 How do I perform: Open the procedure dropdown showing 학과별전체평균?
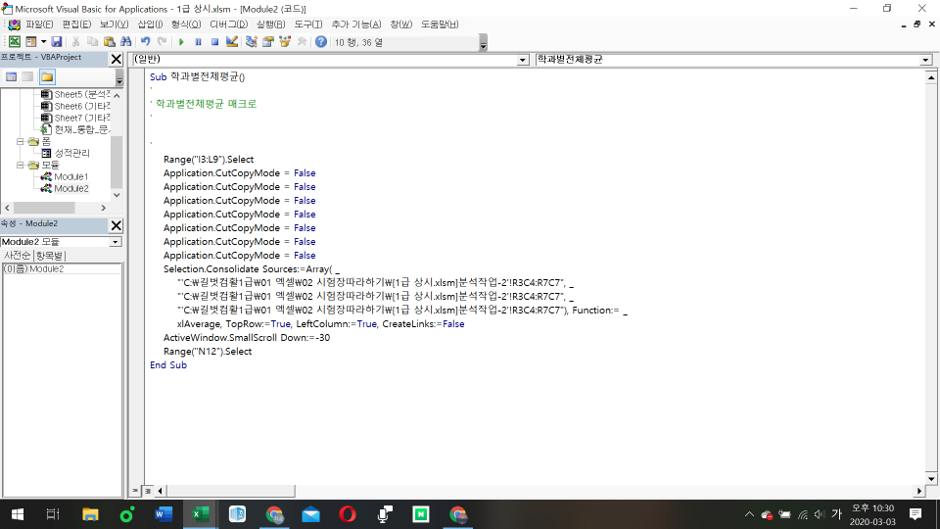click(x=925, y=60)
